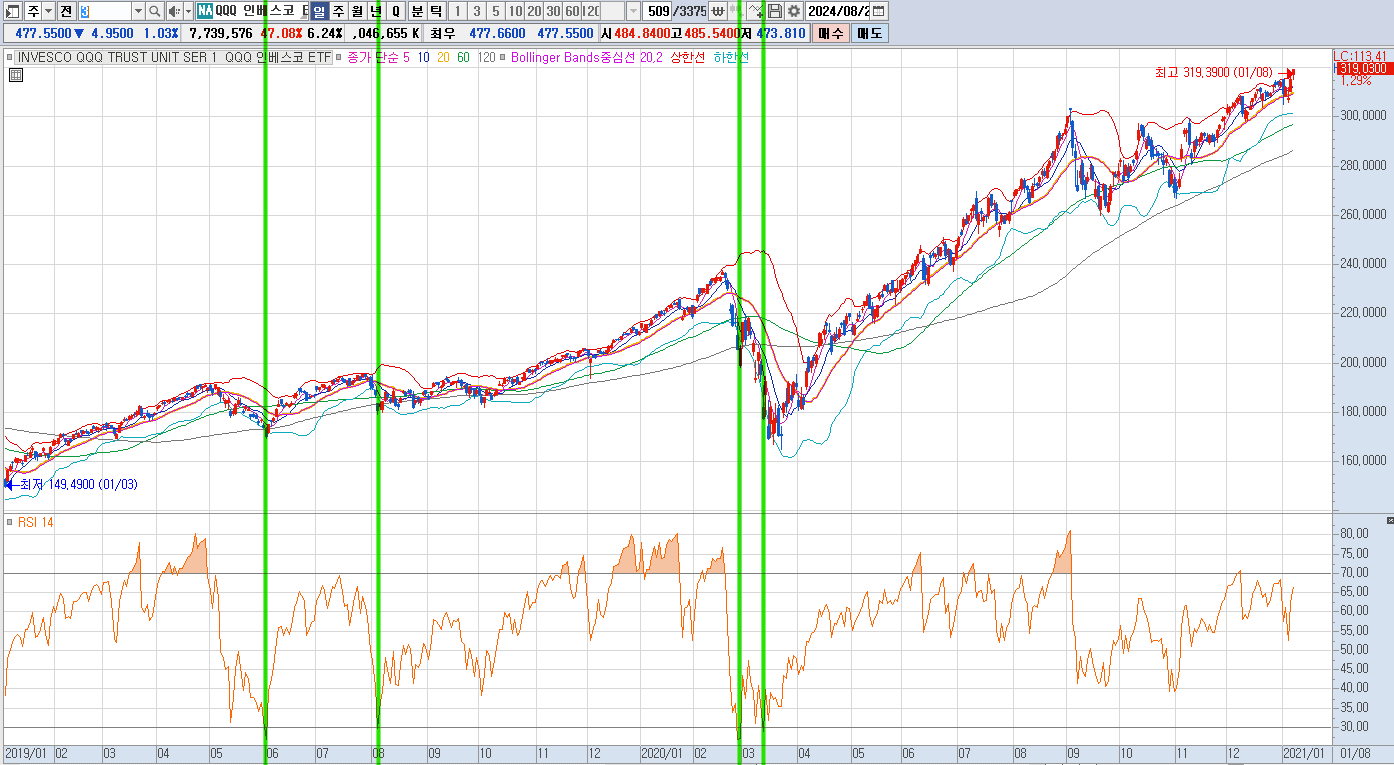The width and height of the screenshot is (1394, 765).
Task: Open the 주 type dropdown arrow
Action: coord(48,12)
